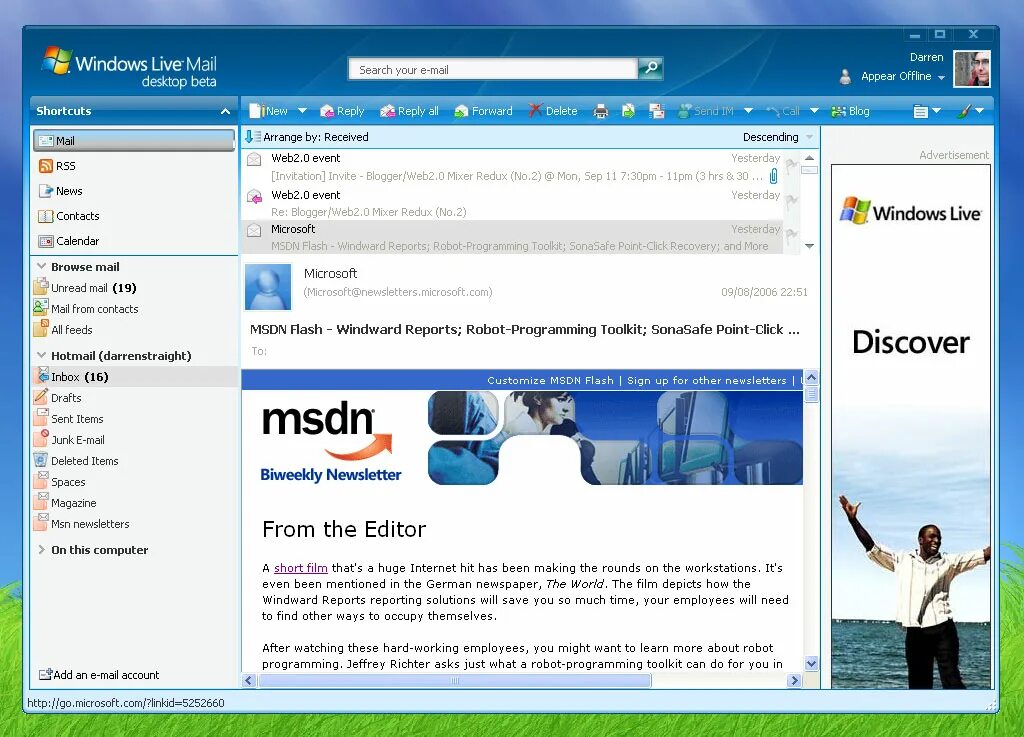
Task: Open the Junk E-mail folder
Action: (69, 440)
